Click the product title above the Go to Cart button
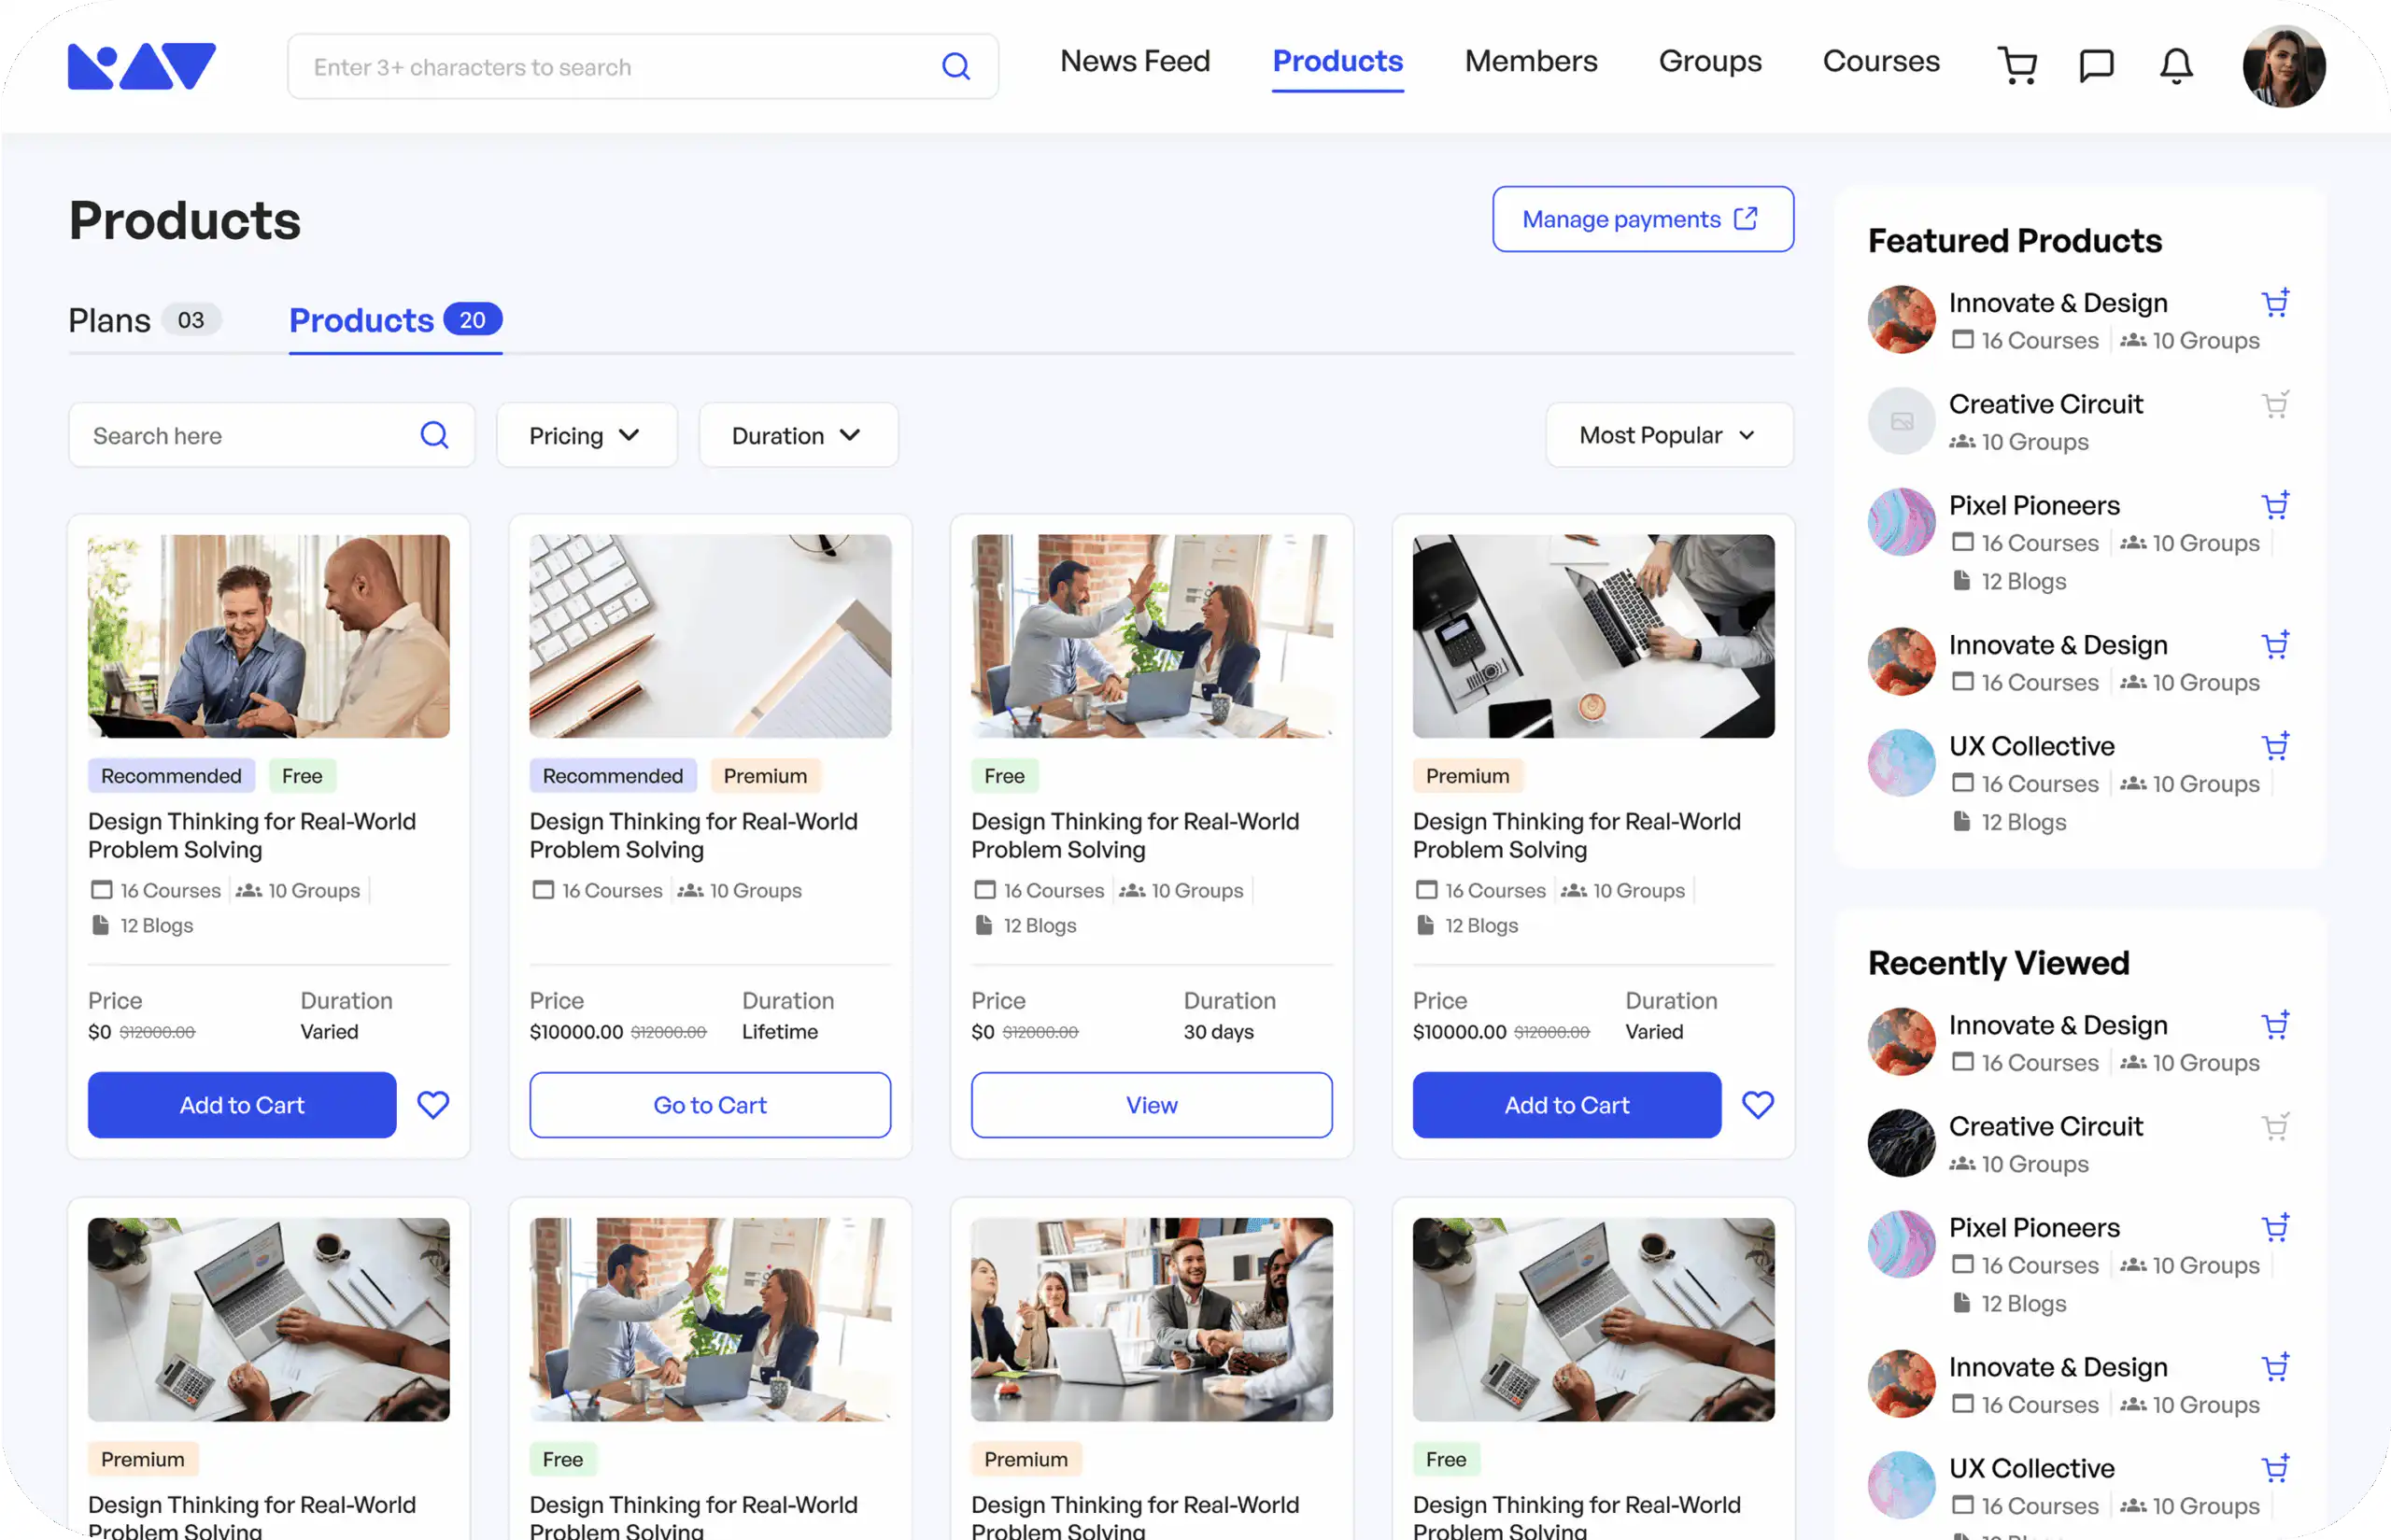Screen dimensions: 2391x1540 [x=694, y=835]
